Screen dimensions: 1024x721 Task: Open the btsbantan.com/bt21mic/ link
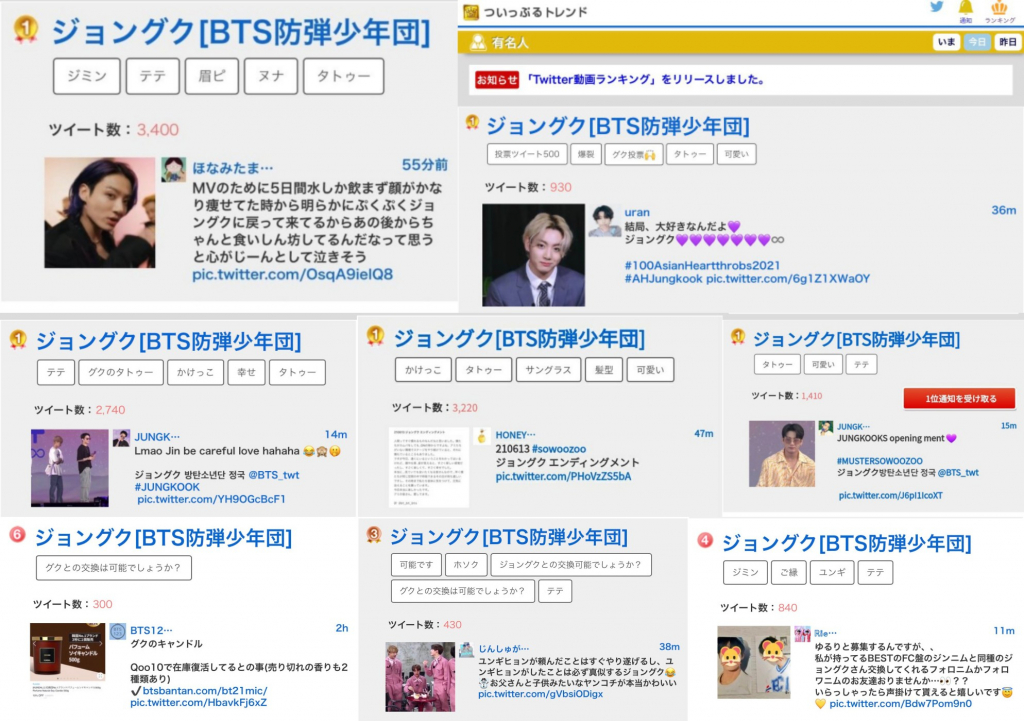(x=205, y=691)
